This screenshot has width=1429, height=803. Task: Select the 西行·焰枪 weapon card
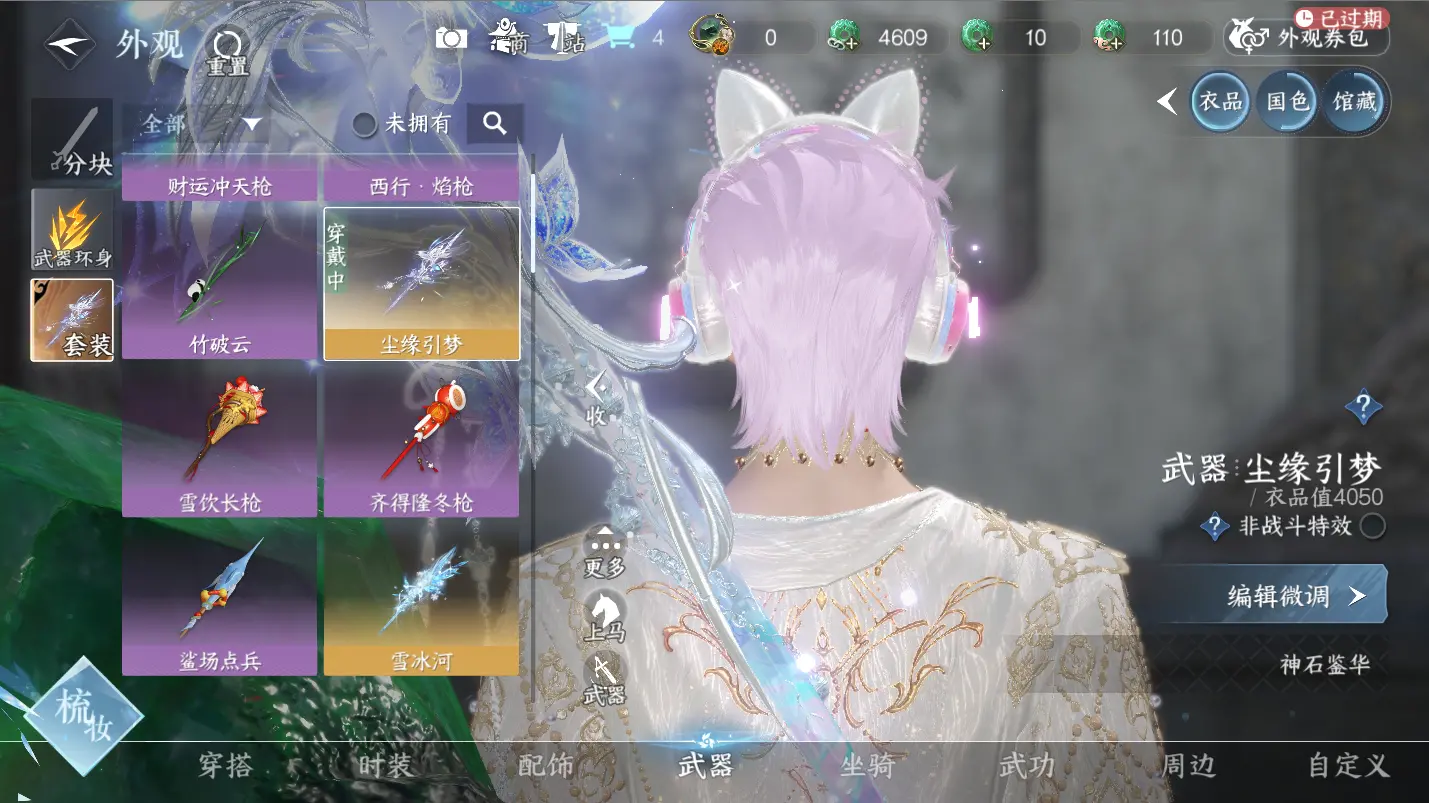point(421,178)
